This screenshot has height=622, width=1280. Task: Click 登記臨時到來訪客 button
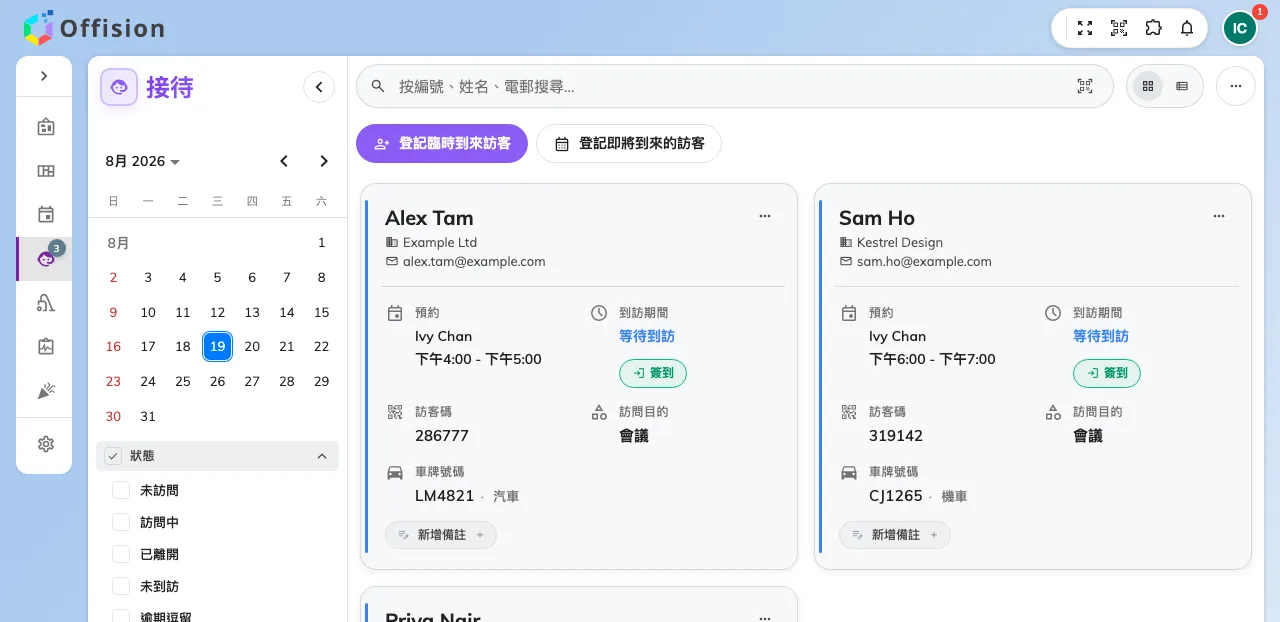442,143
